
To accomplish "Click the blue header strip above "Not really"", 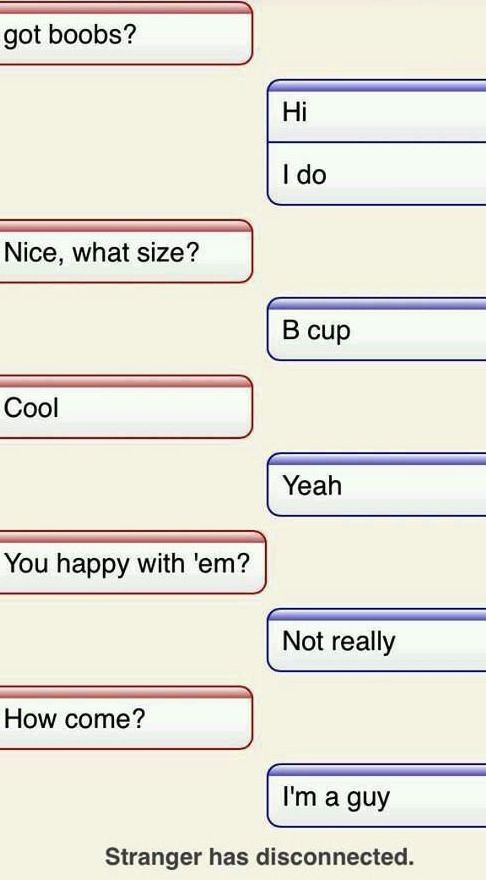I will pos(377,615).
